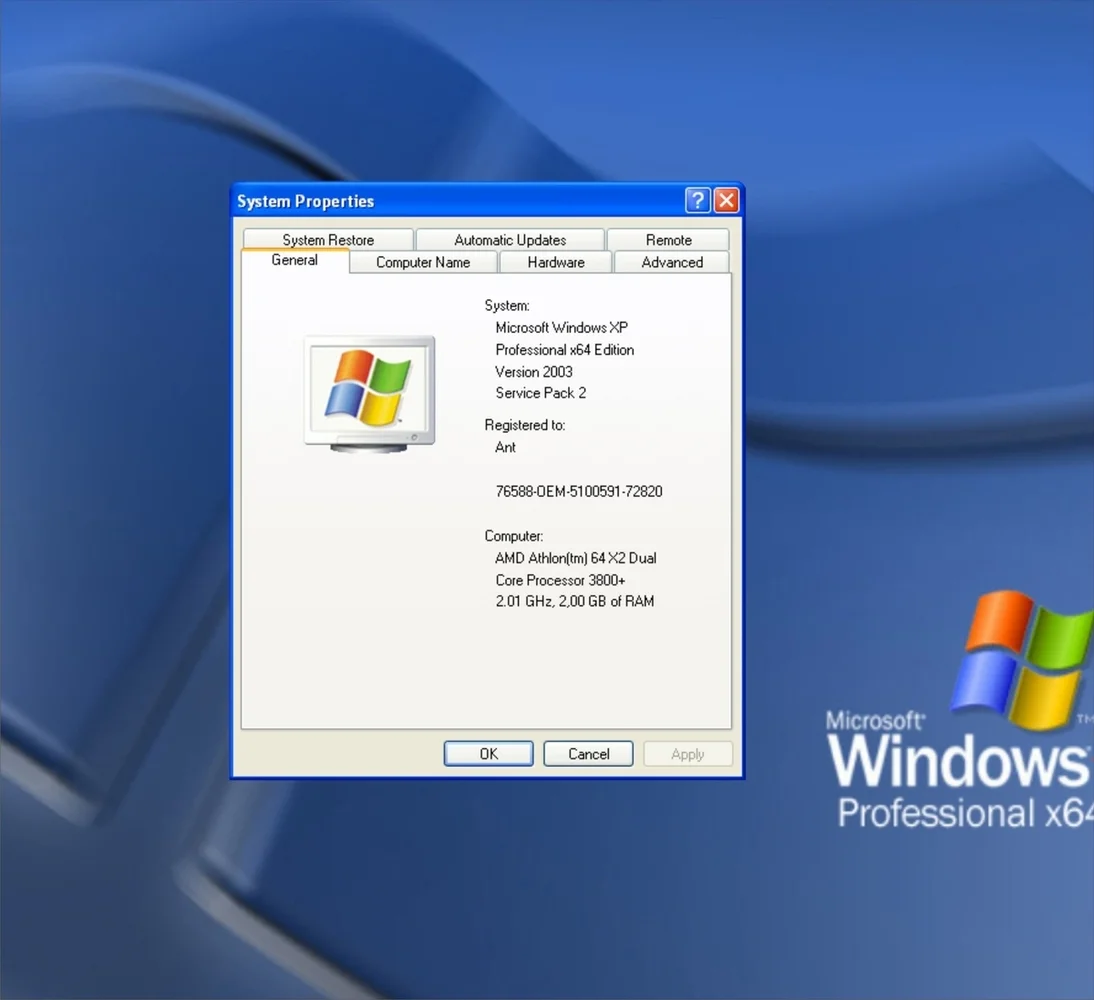Open the Automatic Updates tab
This screenshot has height=1000, width=1094.
point(510,240)
